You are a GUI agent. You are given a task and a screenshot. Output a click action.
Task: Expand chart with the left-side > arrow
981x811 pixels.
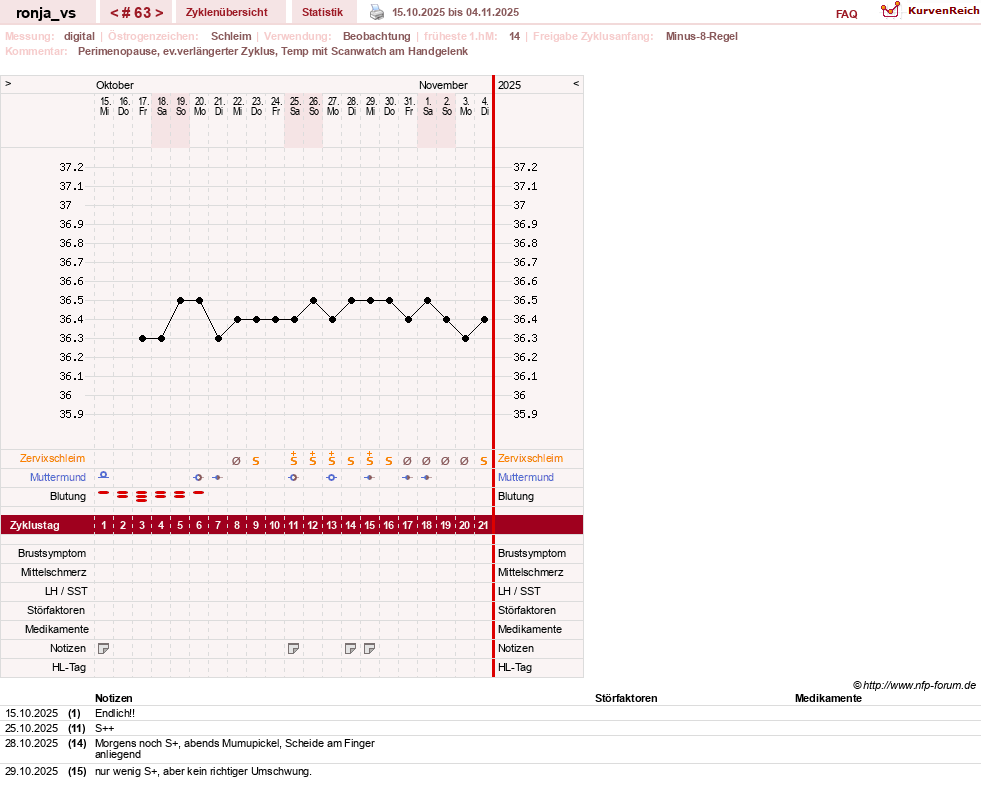(8, 83)
